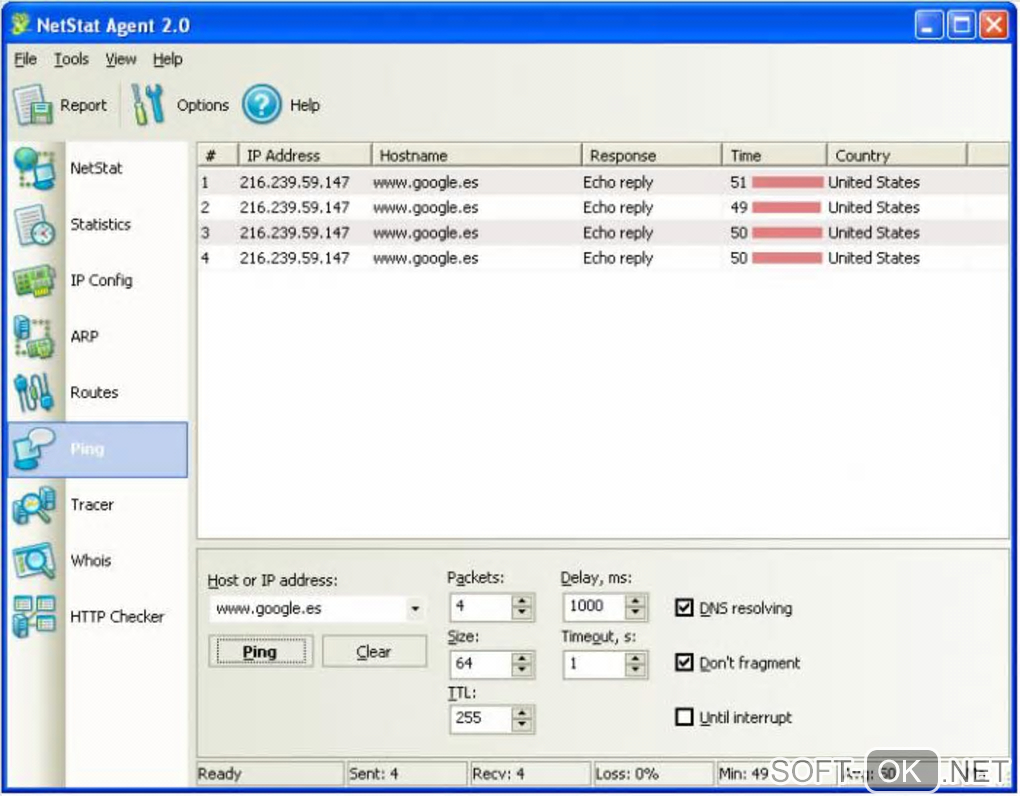The width and height of the screenshot is (1020, 796).
Task: Open the Help menu
Action: pyautogui.click(x=168, y=59)
